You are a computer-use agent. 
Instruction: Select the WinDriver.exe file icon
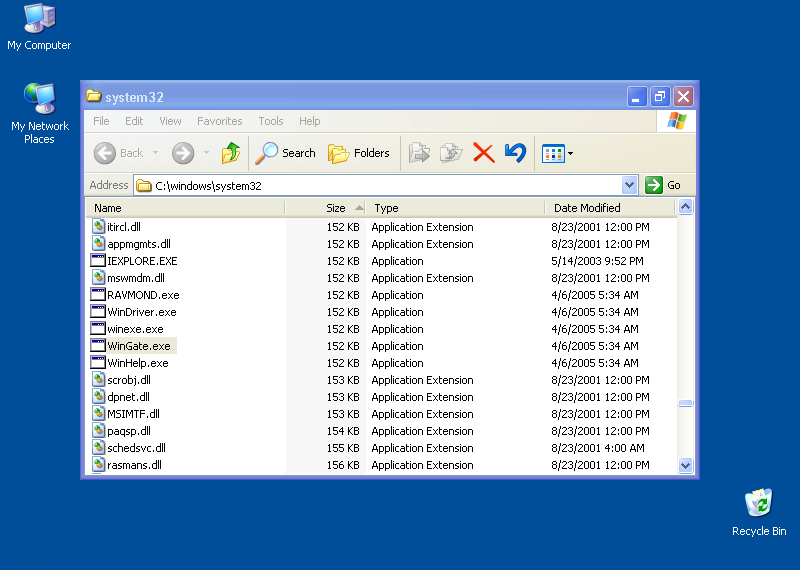click(98, 312)
